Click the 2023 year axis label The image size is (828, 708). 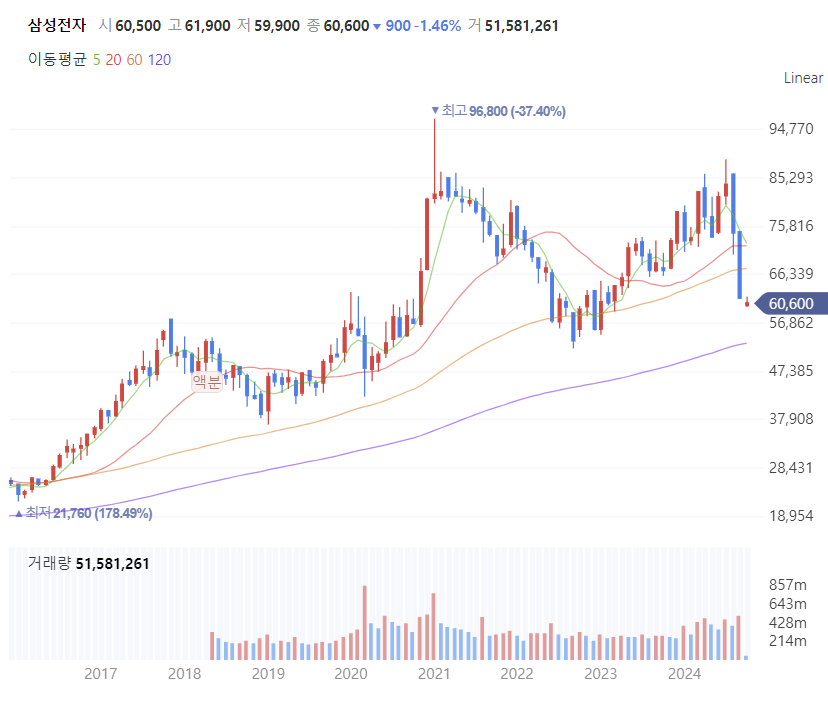point(601,674)
